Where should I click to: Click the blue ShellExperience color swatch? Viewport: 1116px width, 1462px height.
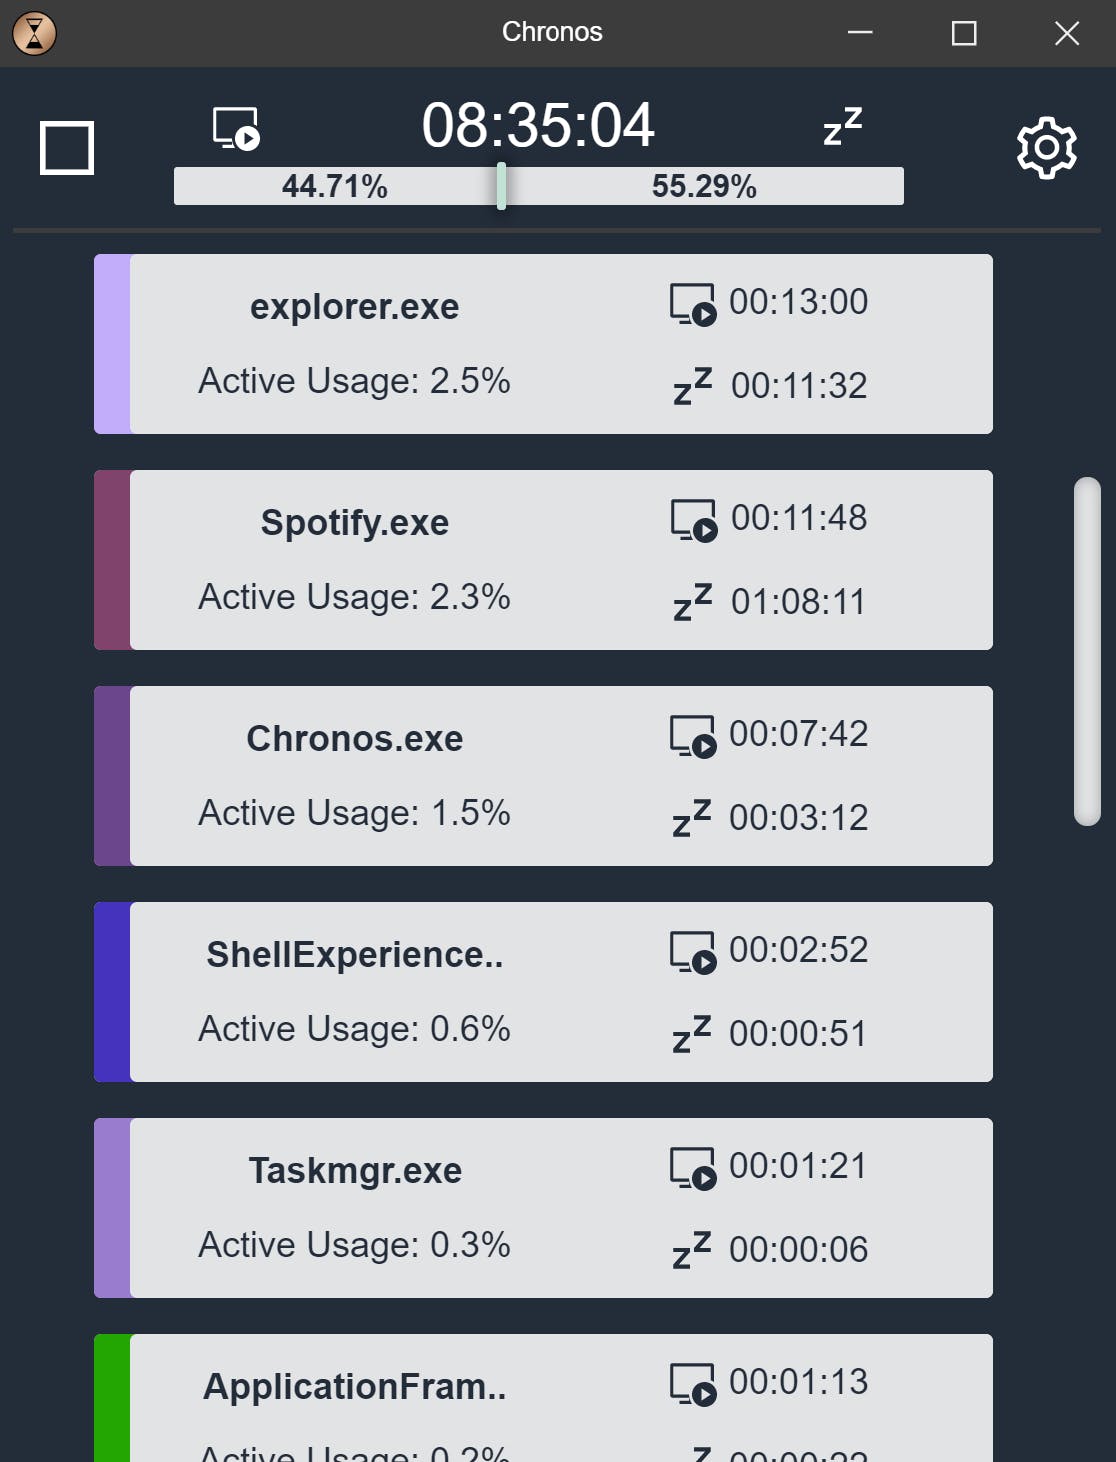click(112, 992)
